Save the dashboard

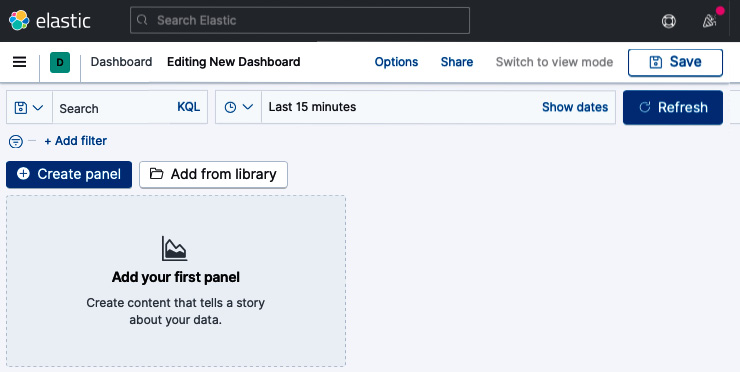tap(675, 62)
